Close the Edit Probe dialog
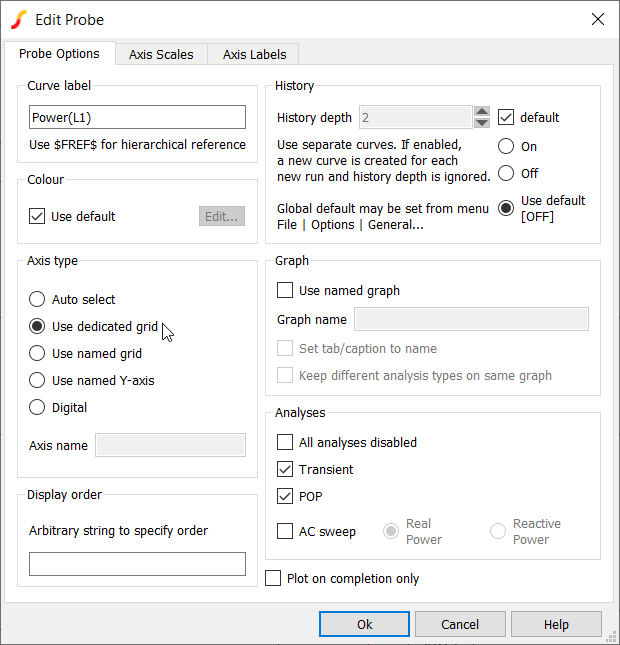 (x=598, y=19)
